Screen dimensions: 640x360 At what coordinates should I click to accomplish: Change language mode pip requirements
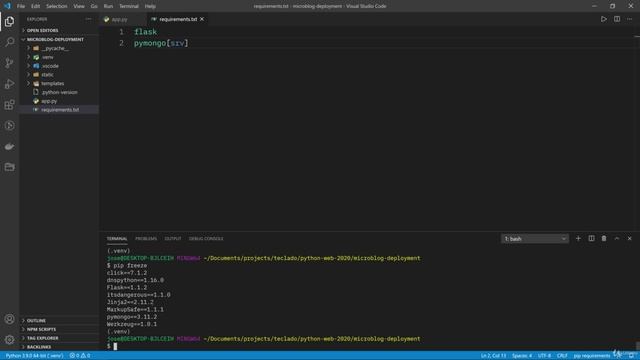tap(592, 356)
